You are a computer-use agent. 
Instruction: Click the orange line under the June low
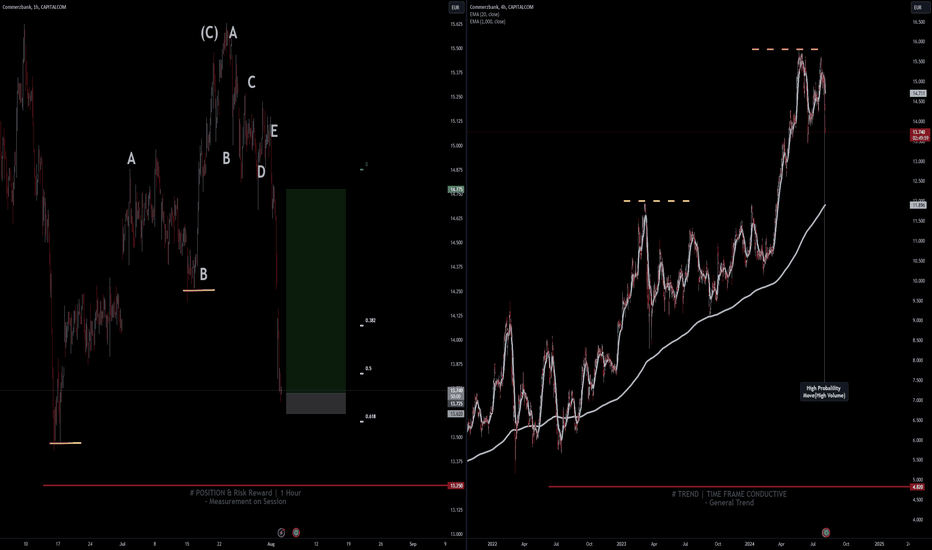point(65,443)
